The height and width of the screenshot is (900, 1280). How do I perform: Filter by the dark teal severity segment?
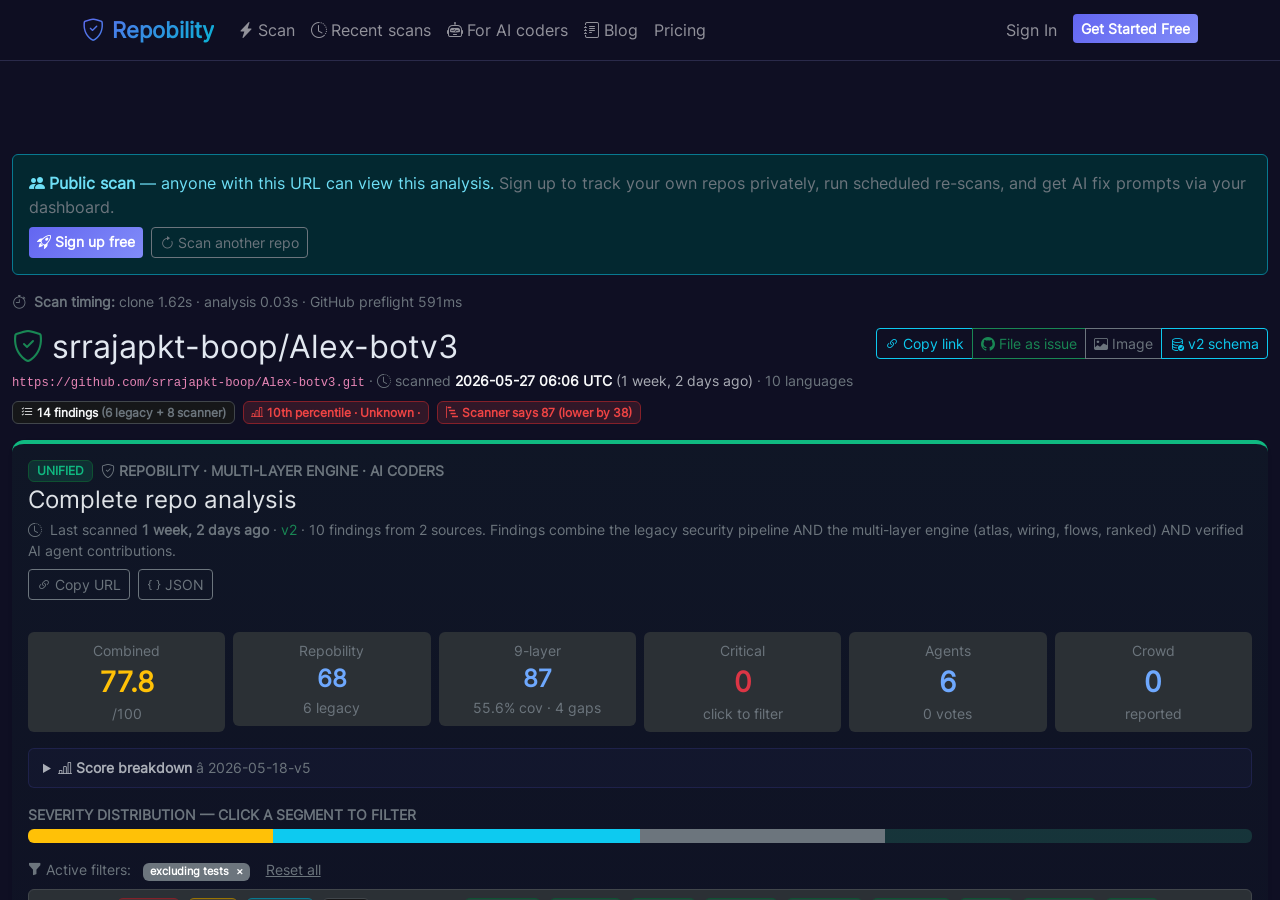1068,836
